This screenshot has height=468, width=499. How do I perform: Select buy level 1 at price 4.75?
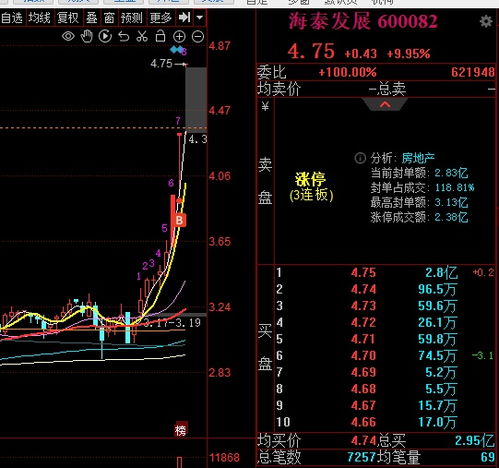[385, 273]
